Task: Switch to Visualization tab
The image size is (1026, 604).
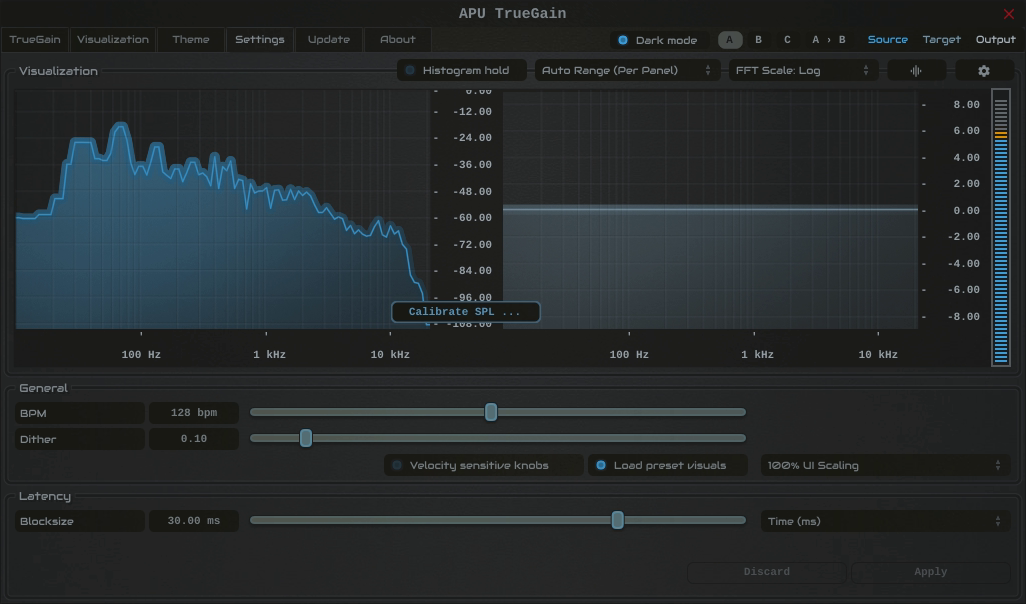Action: [113, 40]
